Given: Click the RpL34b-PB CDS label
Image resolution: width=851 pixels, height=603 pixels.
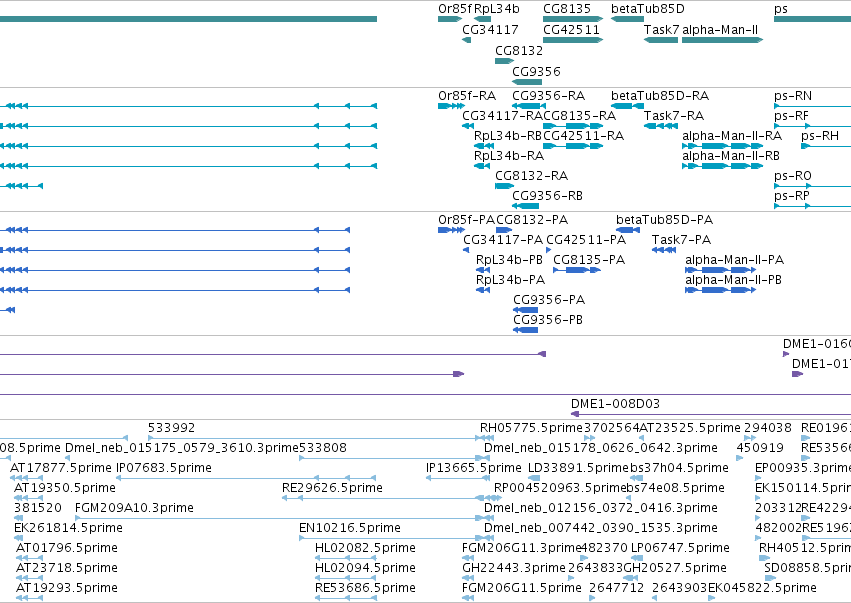Looking at the screenshot, I should [509, 260].
